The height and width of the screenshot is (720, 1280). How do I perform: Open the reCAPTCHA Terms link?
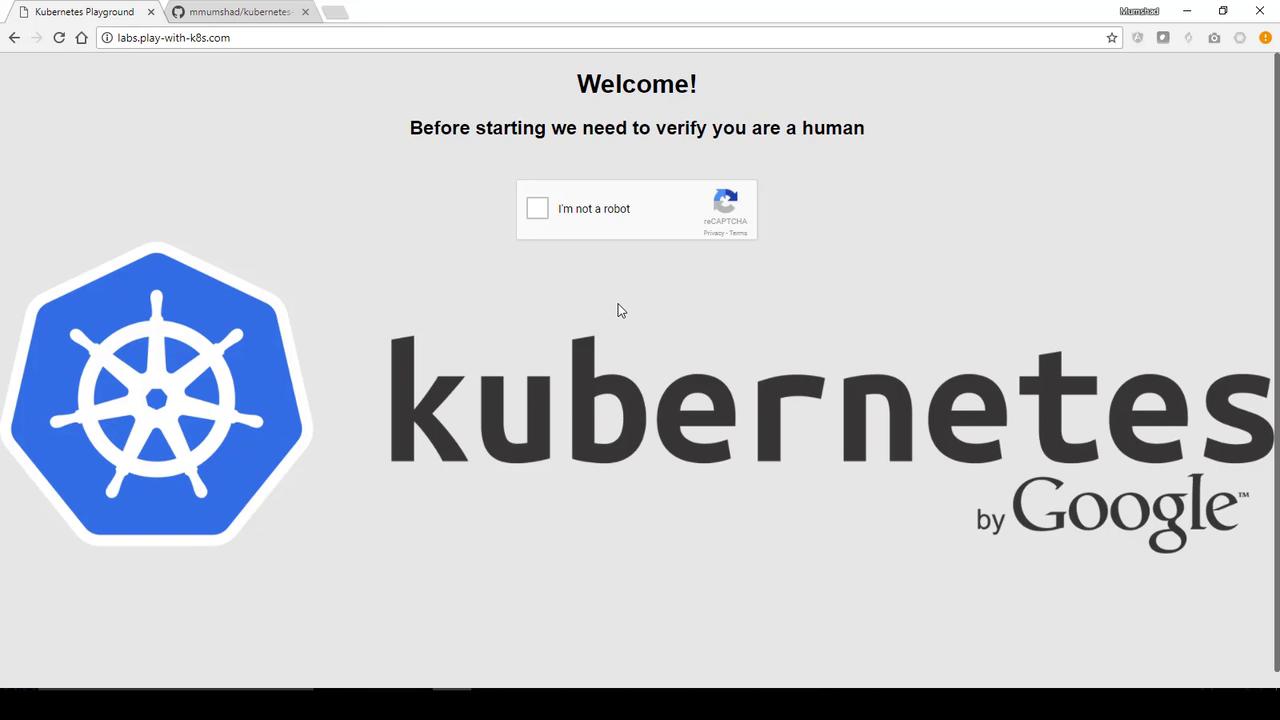738,233
